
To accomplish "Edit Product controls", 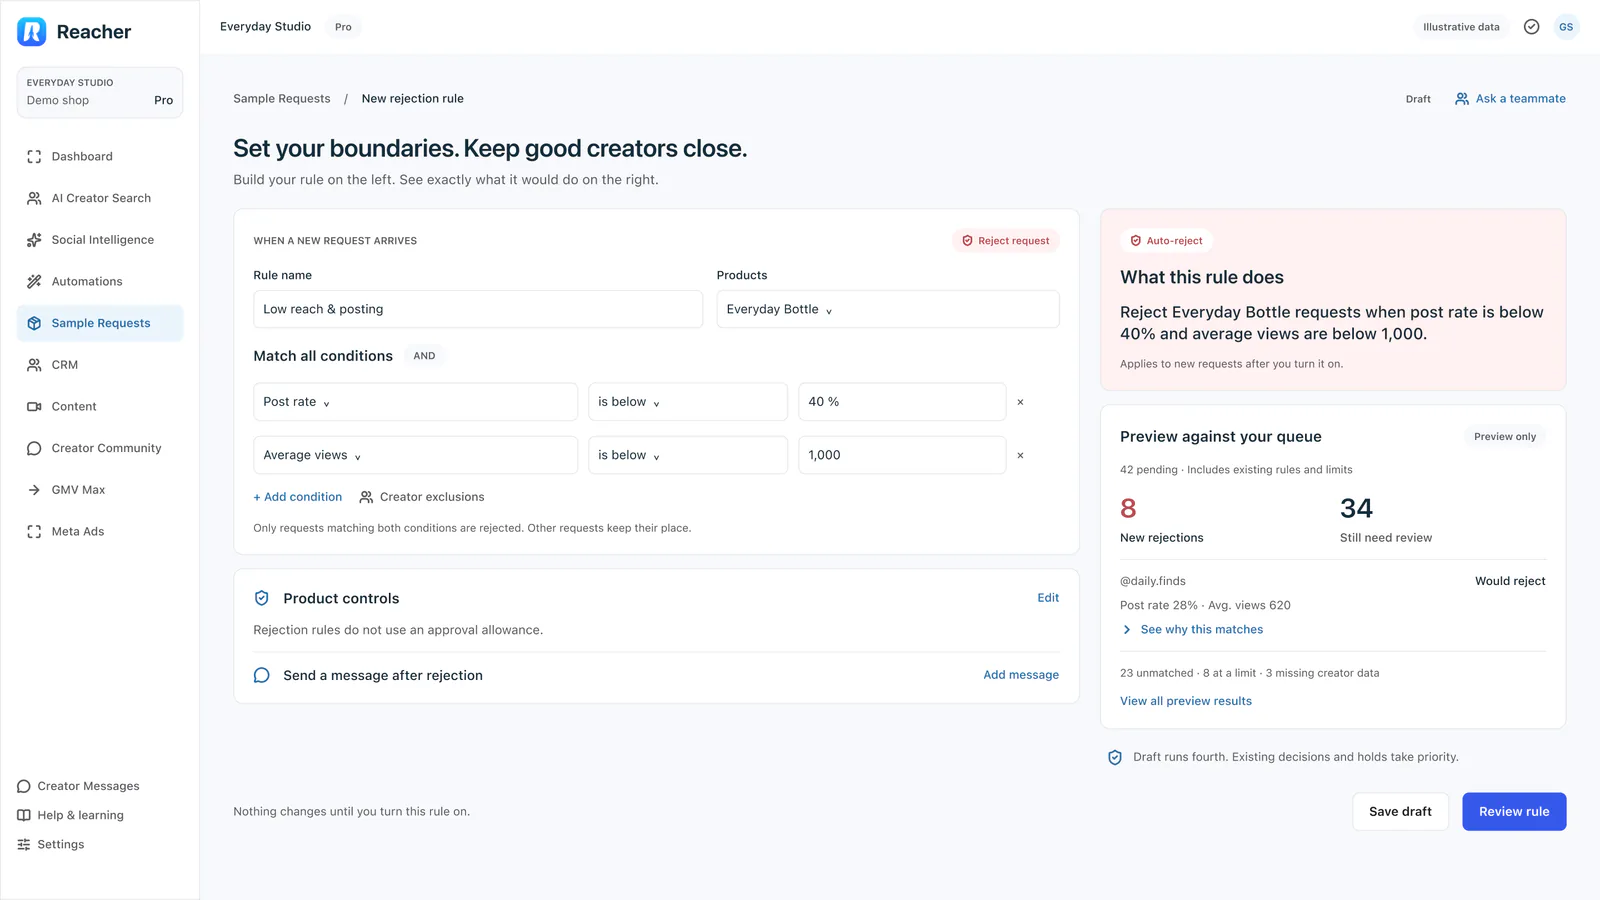I will tap(1048, 598).
